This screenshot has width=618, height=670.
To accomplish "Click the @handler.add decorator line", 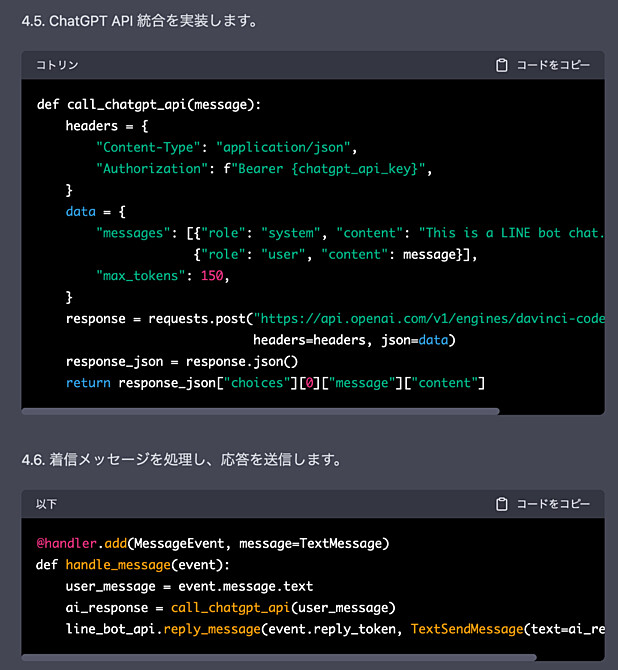I will pos(213,544).
